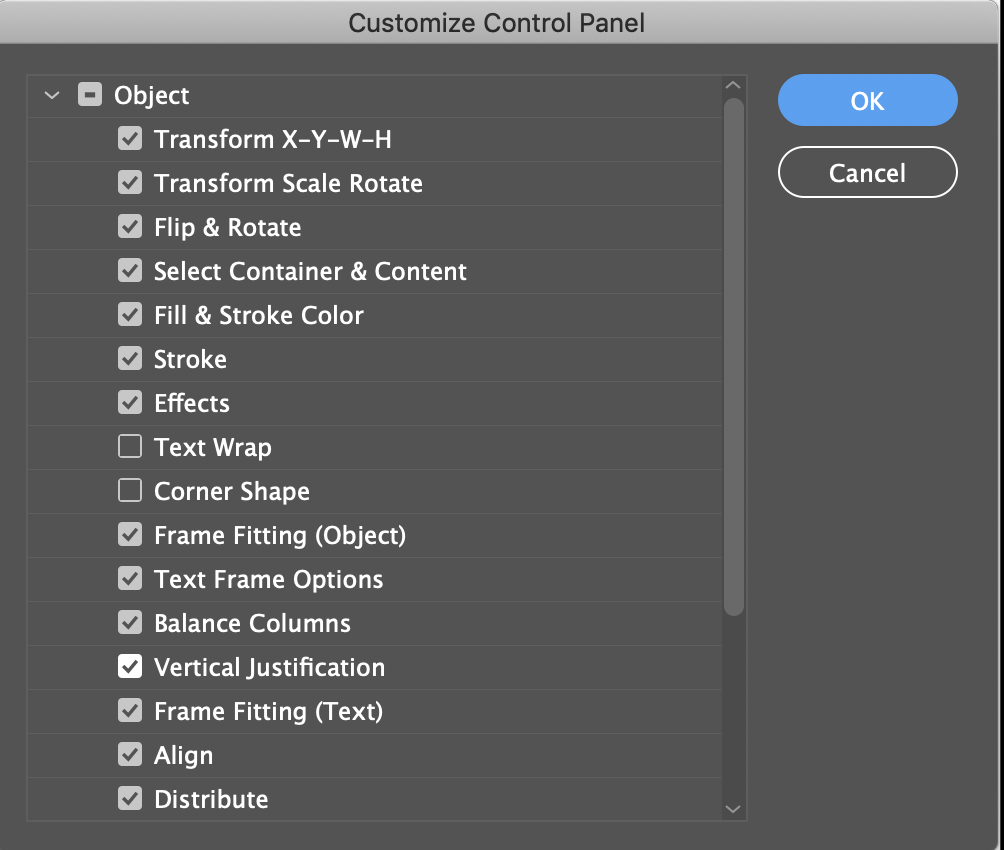Uncheck the Flip & Rotate checkbox
Image resolution: width=1004 pixels, height=850 pixels.
pos(130,227)
